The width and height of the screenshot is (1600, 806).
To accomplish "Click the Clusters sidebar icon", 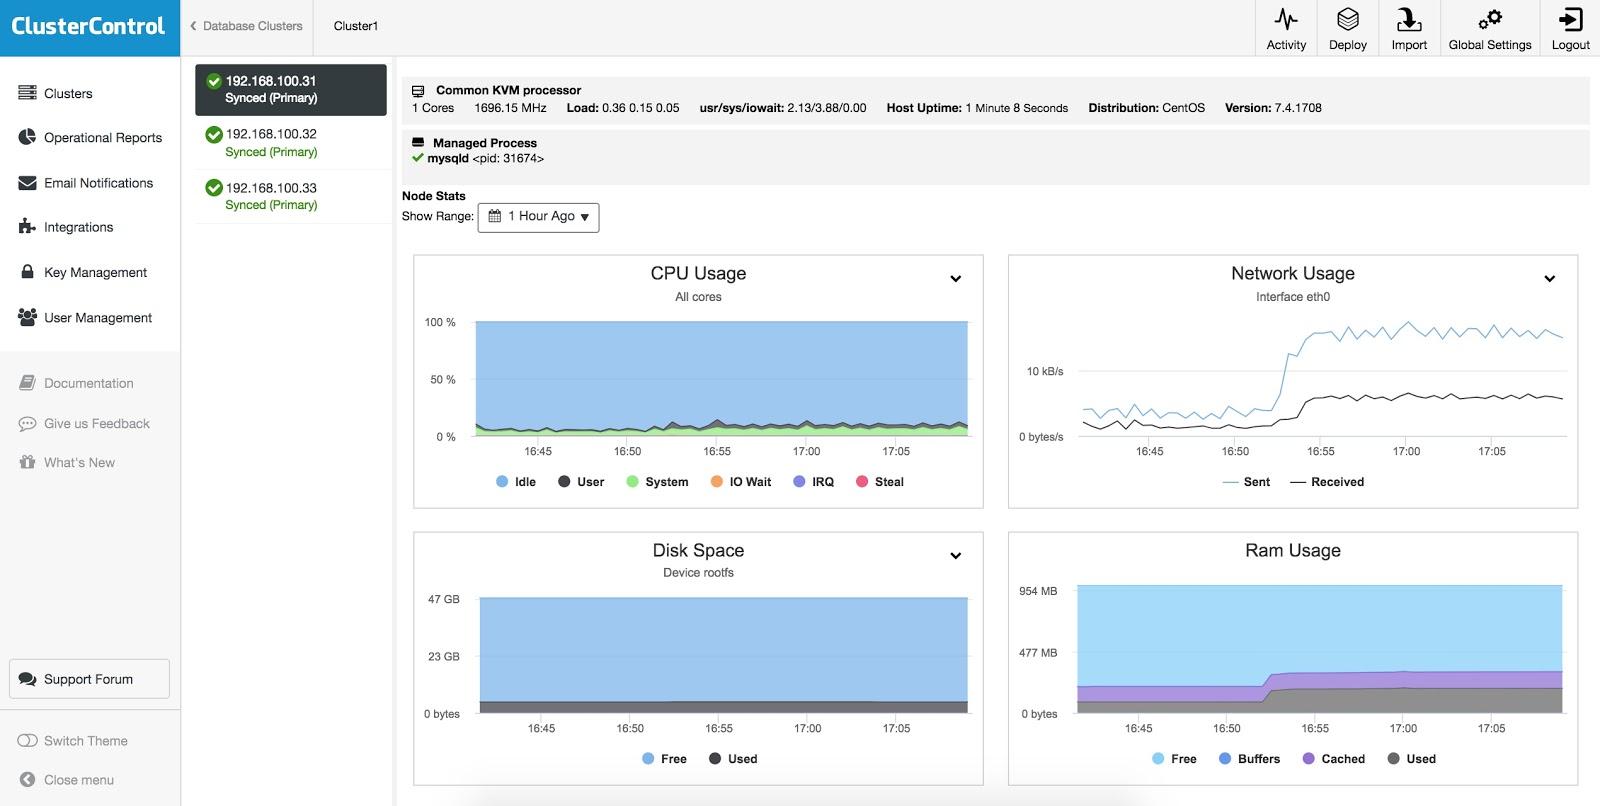I will tap(27, 93).
